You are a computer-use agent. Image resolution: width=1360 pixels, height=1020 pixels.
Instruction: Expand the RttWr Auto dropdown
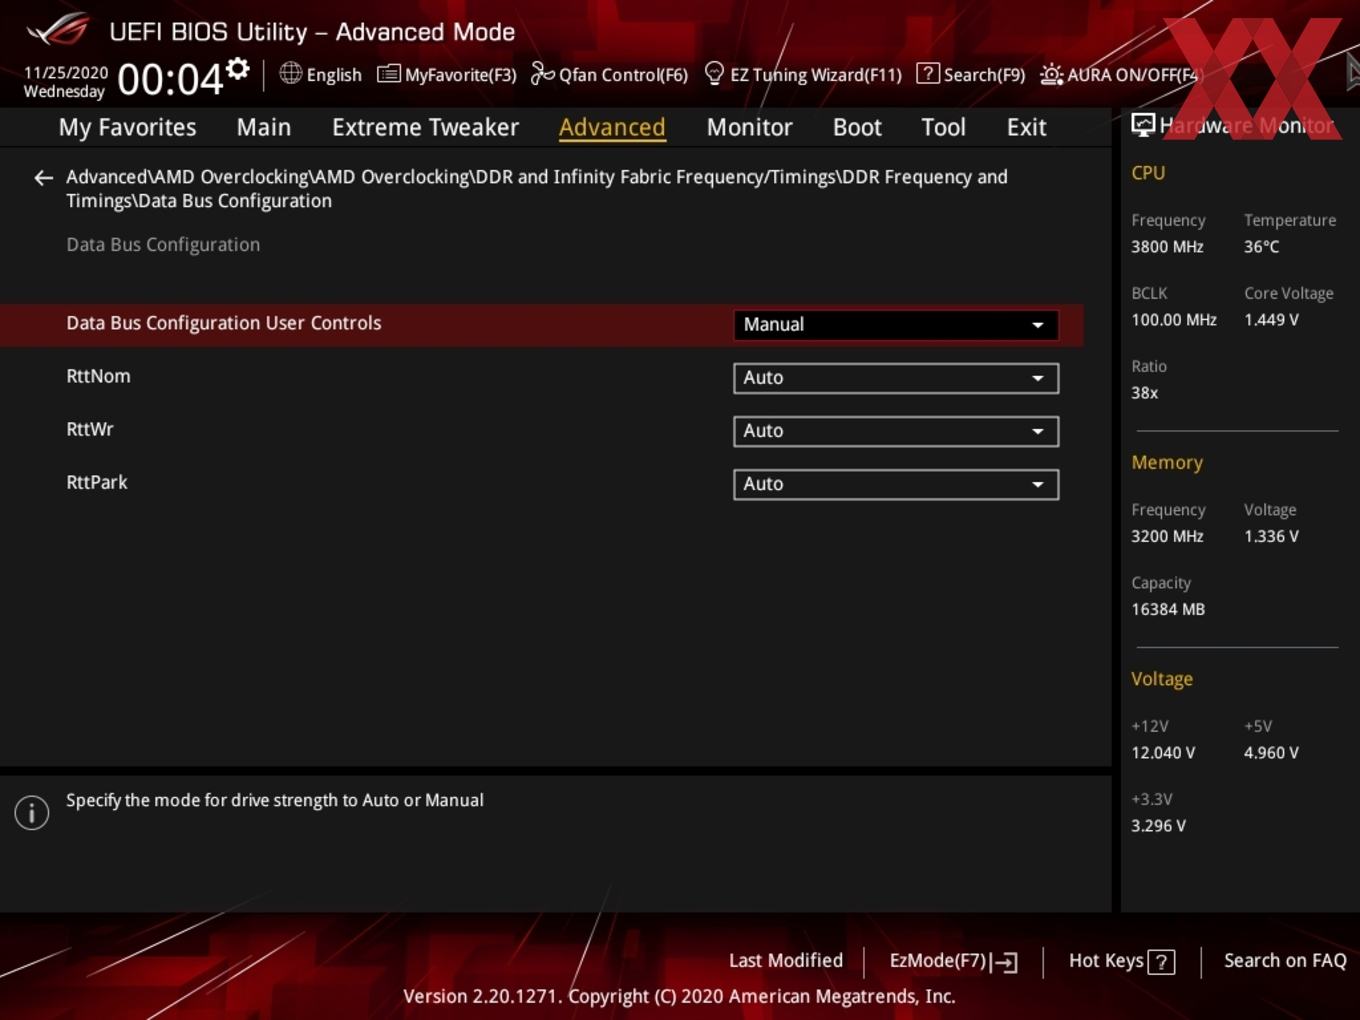click(x=896, y=431)
